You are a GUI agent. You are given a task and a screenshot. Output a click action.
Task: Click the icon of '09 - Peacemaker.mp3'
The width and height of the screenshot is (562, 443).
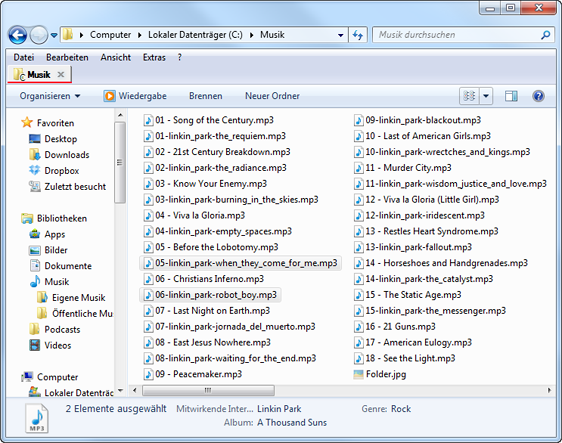coord(148,374)
